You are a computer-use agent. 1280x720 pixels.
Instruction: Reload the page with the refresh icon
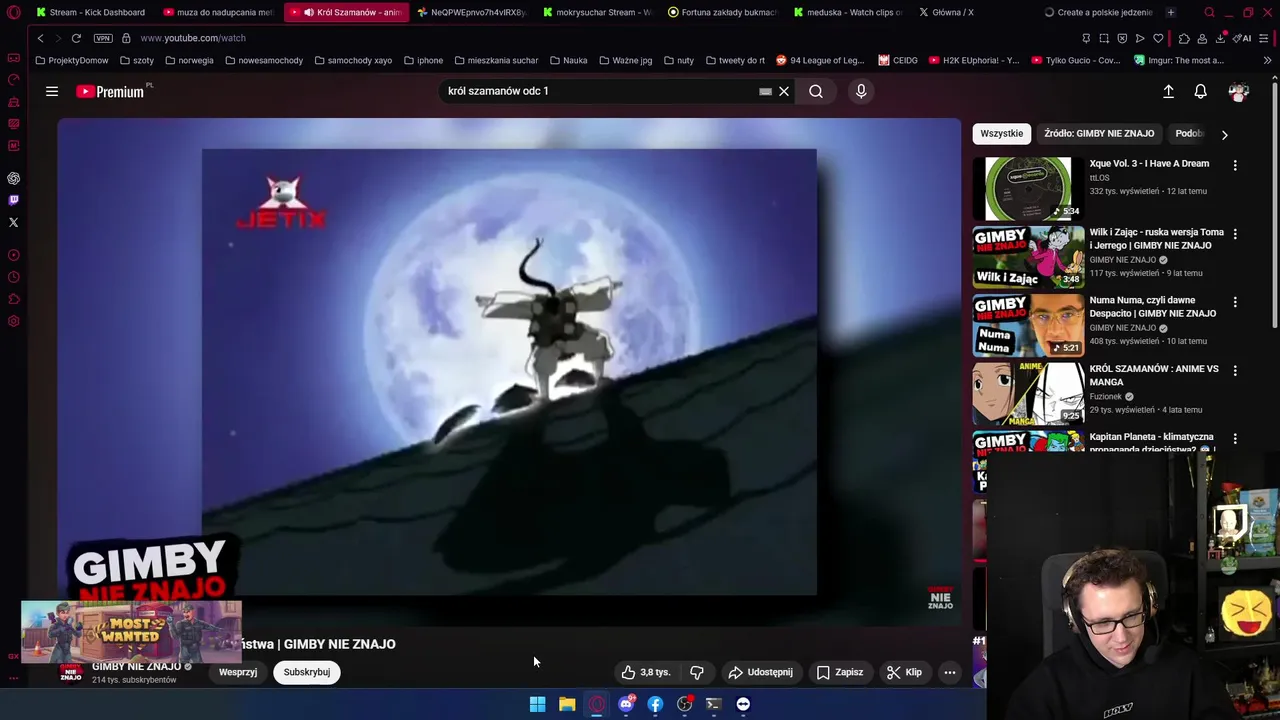76,38
